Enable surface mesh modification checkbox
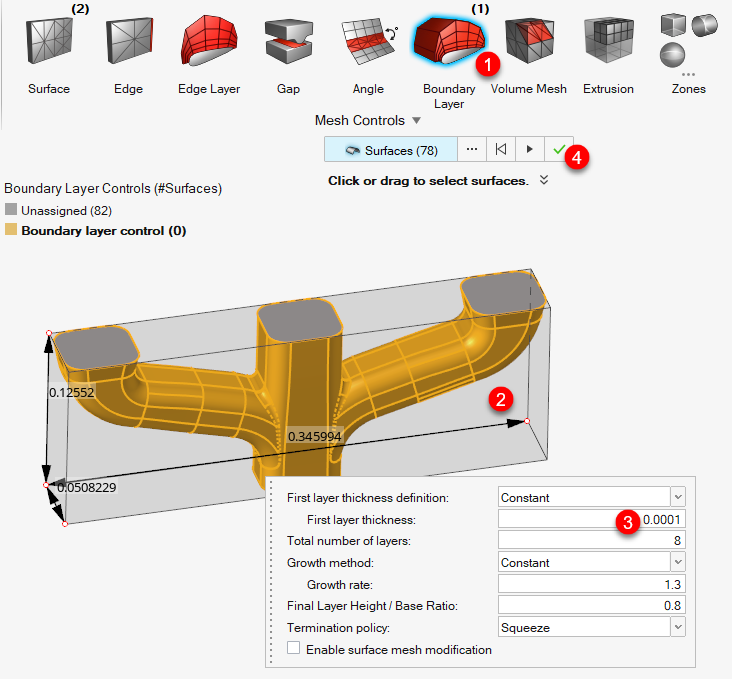This screenshot has height=679, width=732. pyautogui.click(x=294, y=649)
